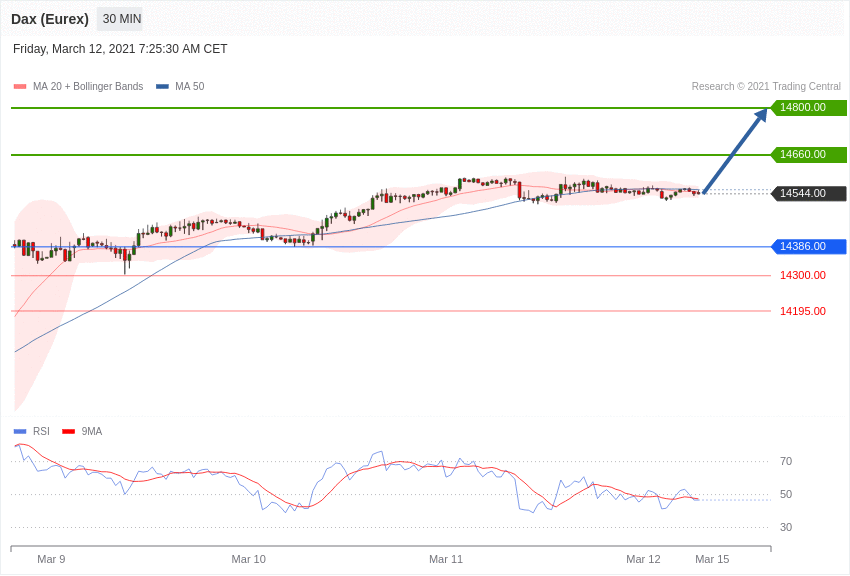Click the Dax (Eurex) chart title
The height and width of the screenshot is (576, 850).
(50, 19)
